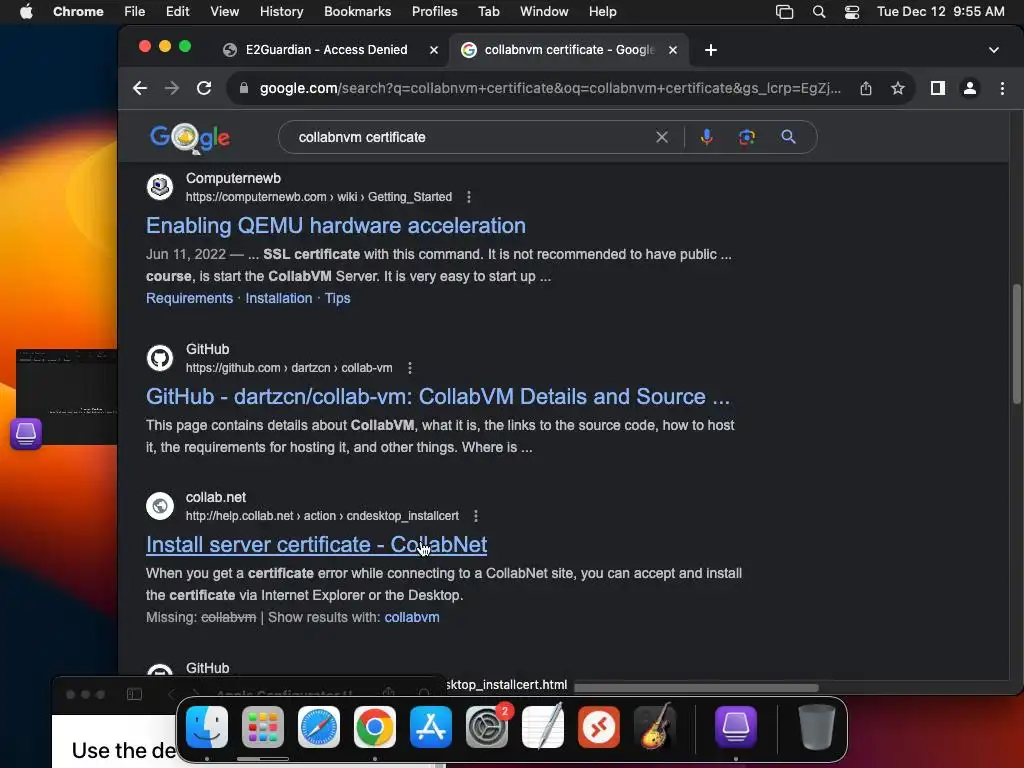The height and width of the screenshot is (768, 1024).
Task: Follow the Tips sitelink
Action: (338, 298)
